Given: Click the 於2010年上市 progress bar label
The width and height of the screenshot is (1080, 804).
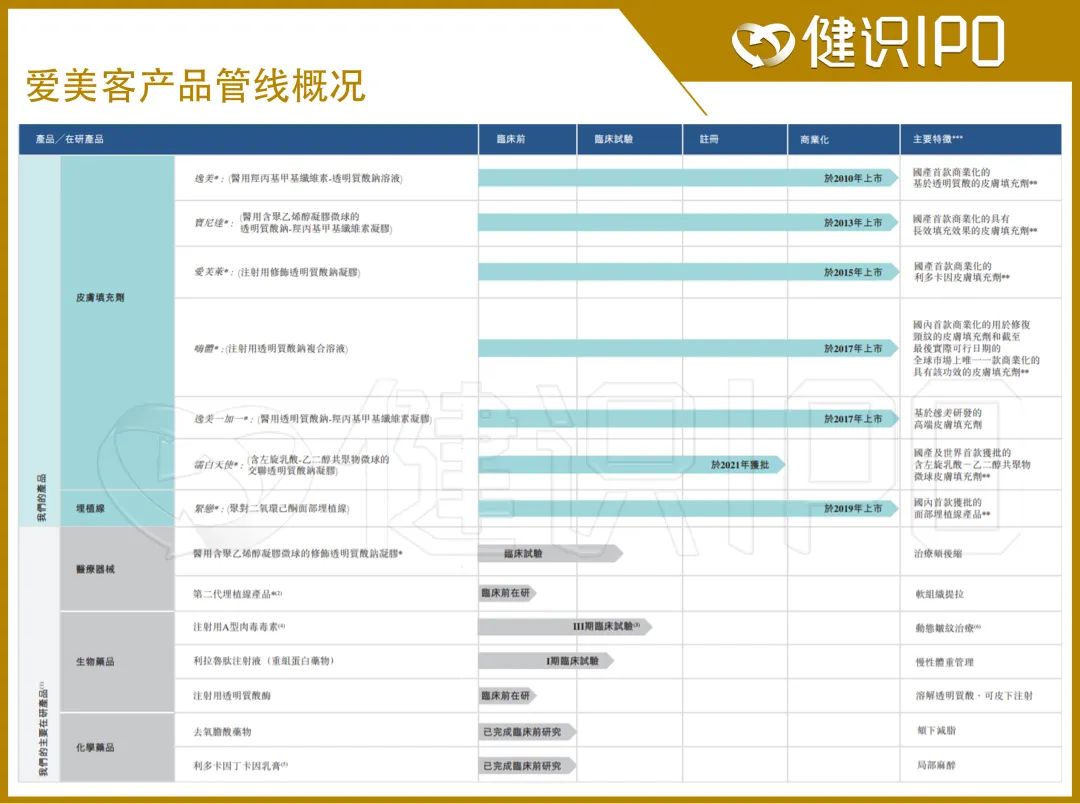Looking at the screenshot, I should [x=853, y=178].
